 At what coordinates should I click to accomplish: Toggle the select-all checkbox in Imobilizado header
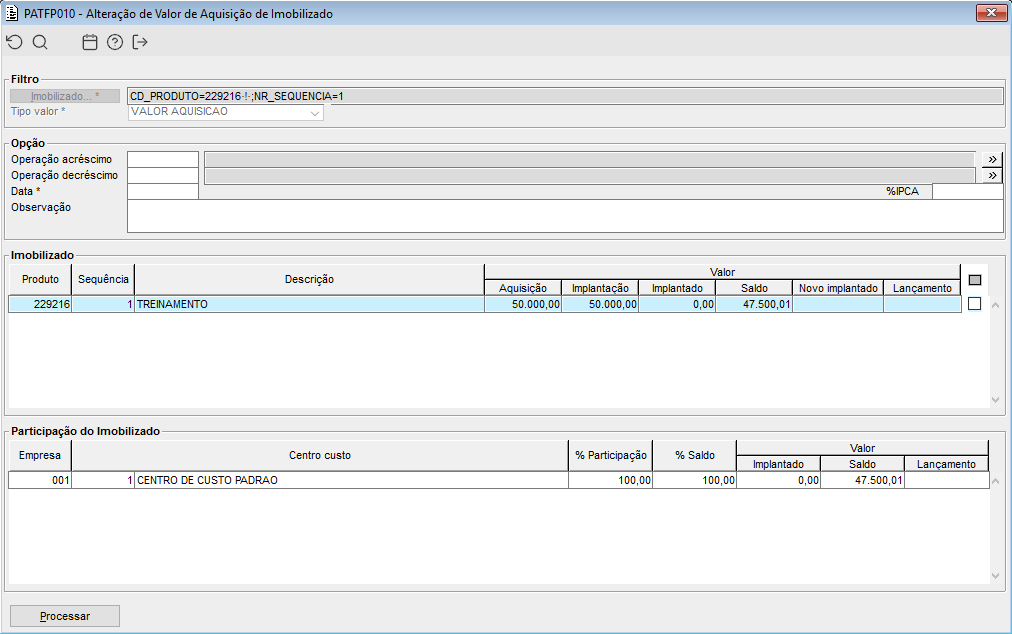pos(975,280)
